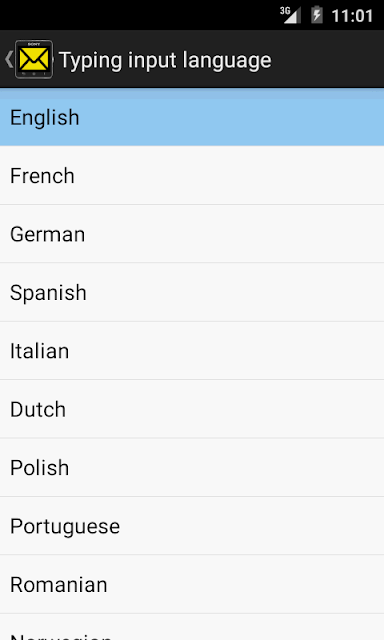The image size is (384, 640).
Task: Tap the 11:01 clock in status bar
Action: pos(352,16)
